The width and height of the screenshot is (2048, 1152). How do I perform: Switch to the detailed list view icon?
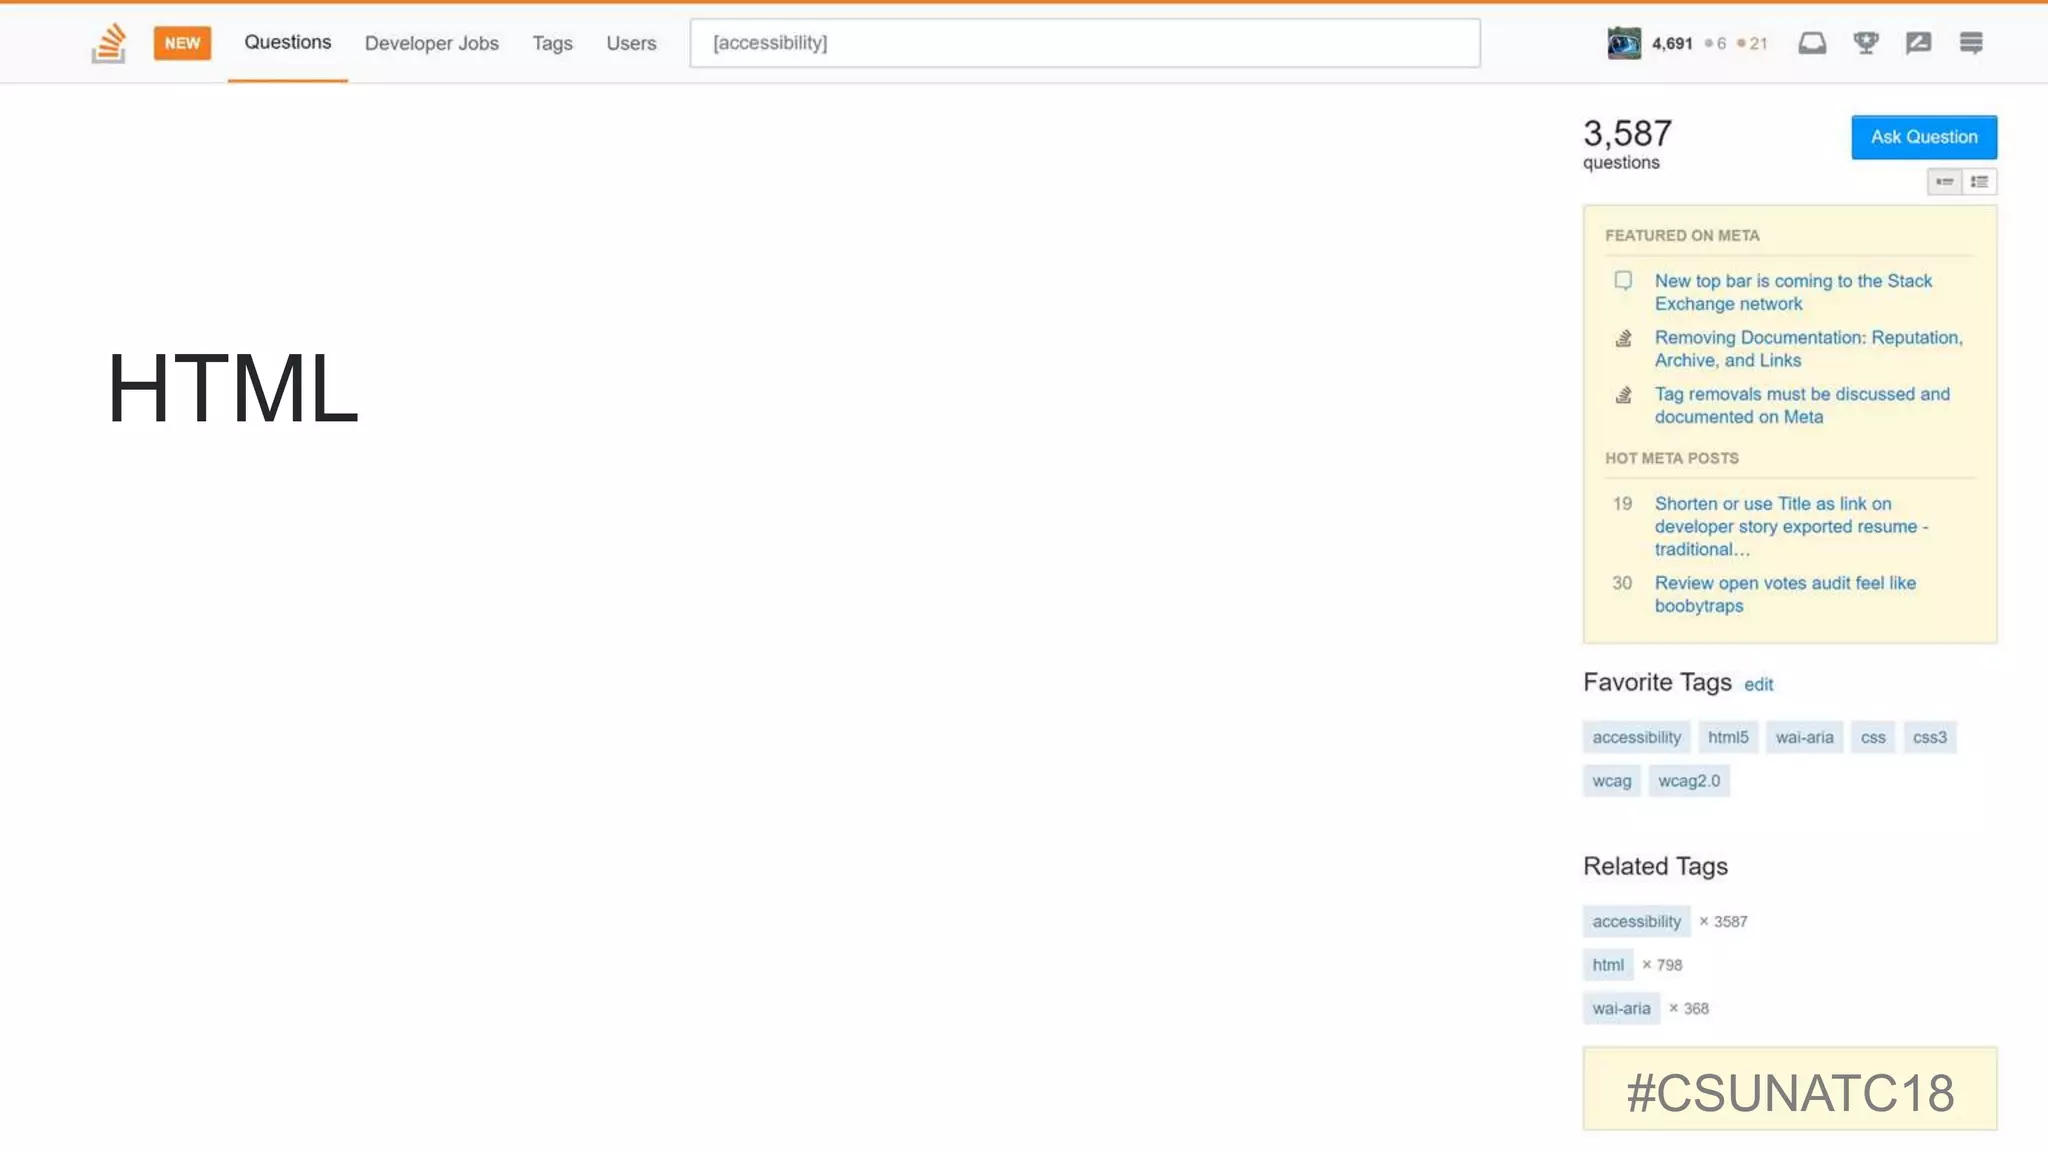click(x=1979, y=182)
